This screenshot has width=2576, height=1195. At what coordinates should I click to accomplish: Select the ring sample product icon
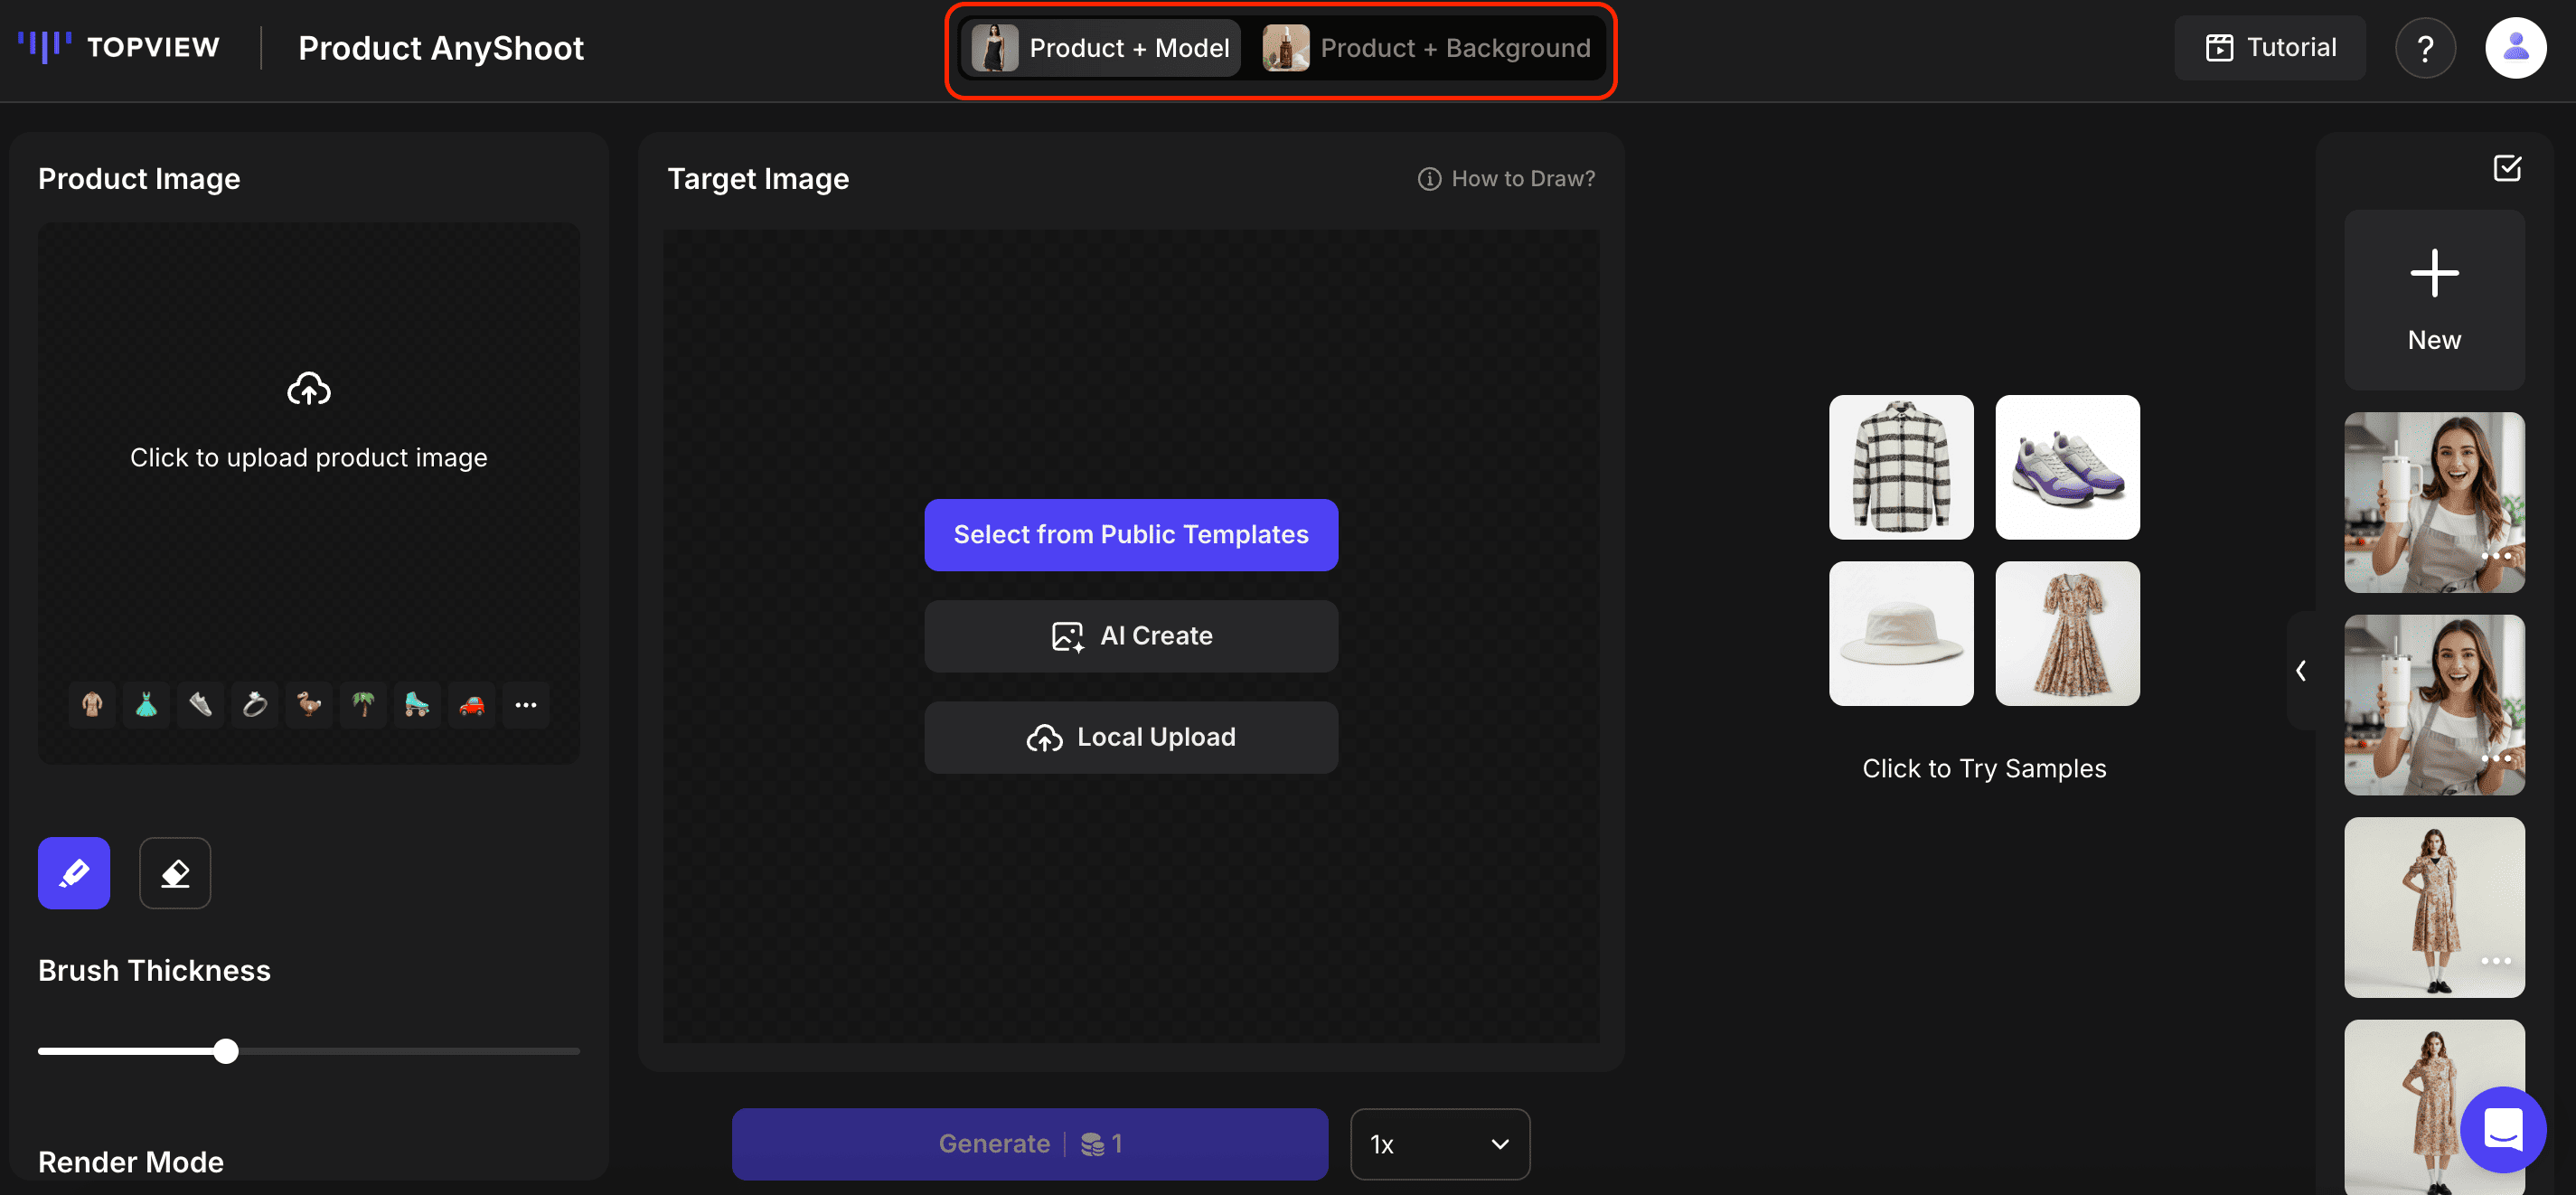pyautogui.click(x=255, y=704)
